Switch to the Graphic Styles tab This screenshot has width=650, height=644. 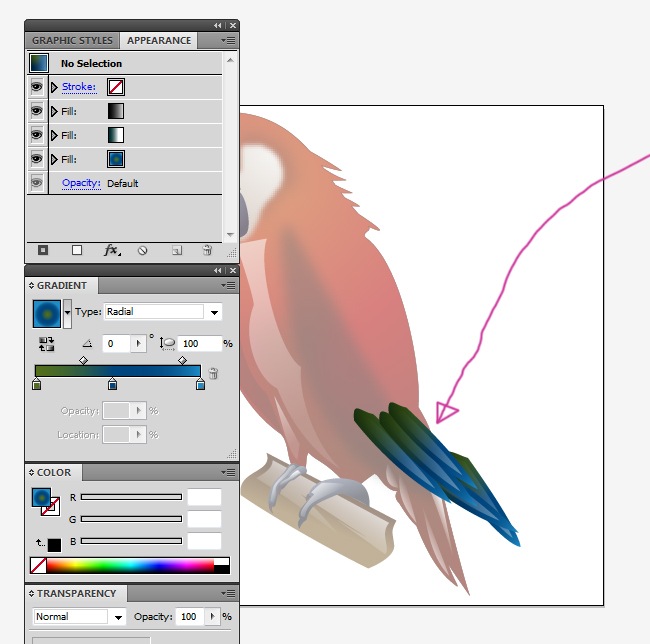coord(73,41)
